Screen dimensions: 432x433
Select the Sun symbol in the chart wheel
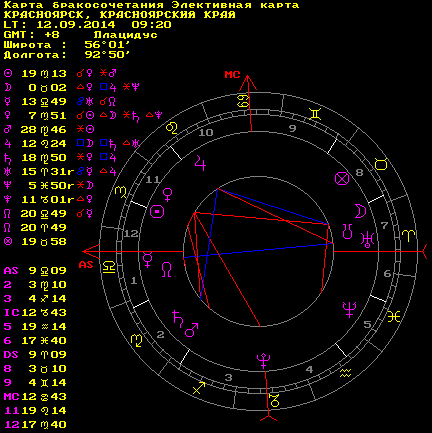[x=157, y=211]
